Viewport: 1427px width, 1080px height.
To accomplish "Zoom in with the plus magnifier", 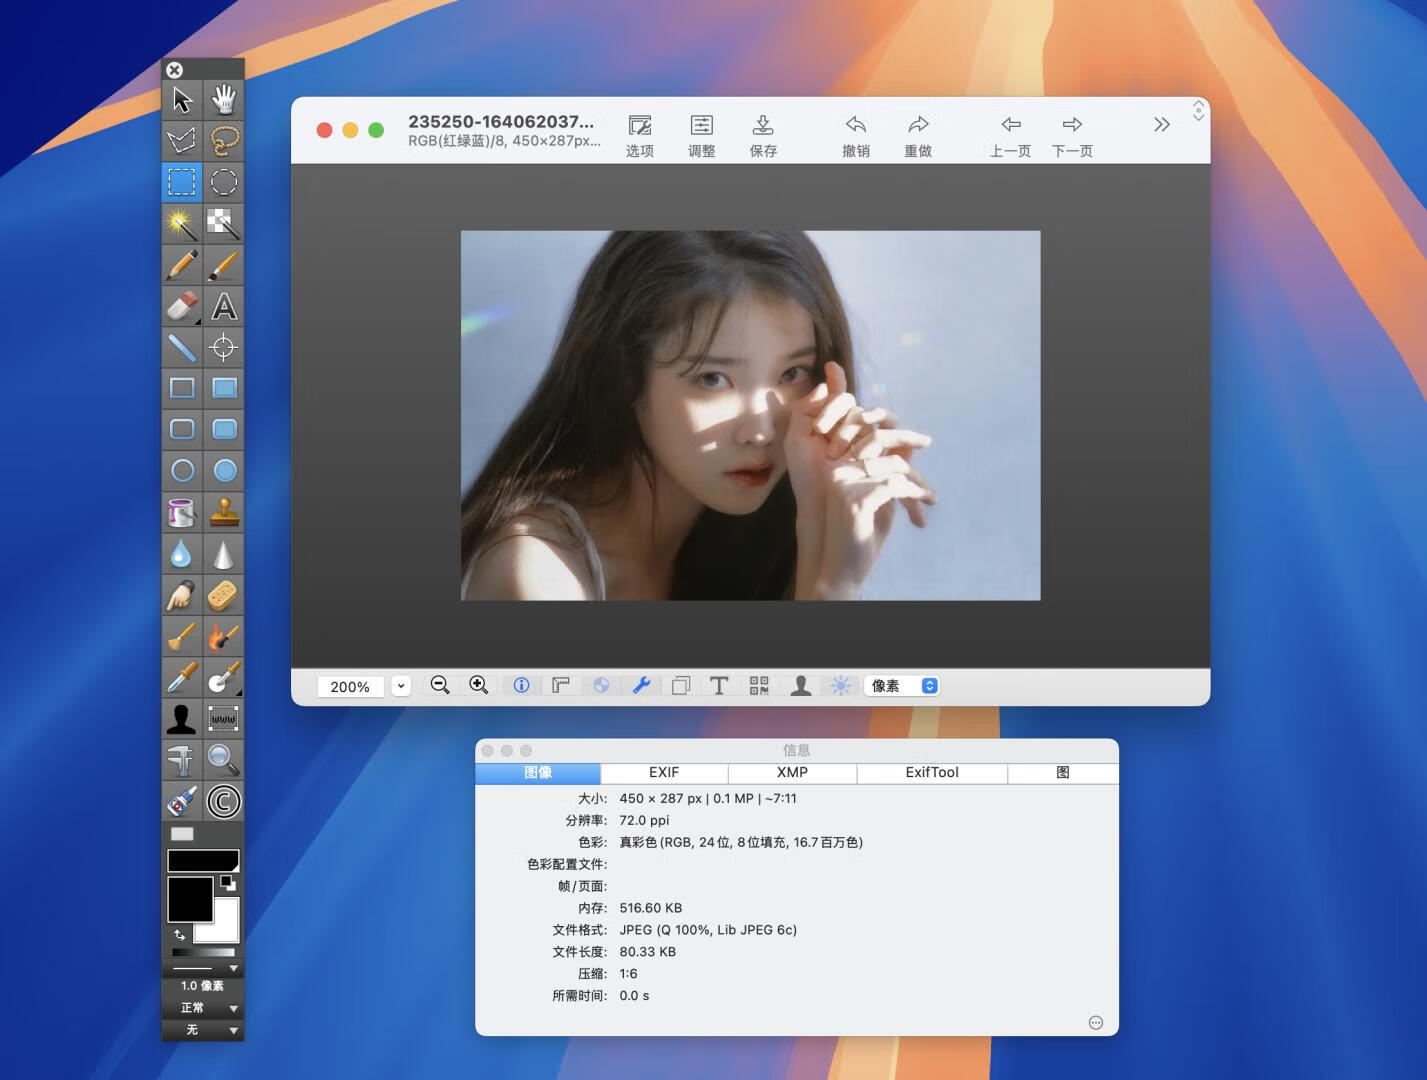I will coord(479,685).
